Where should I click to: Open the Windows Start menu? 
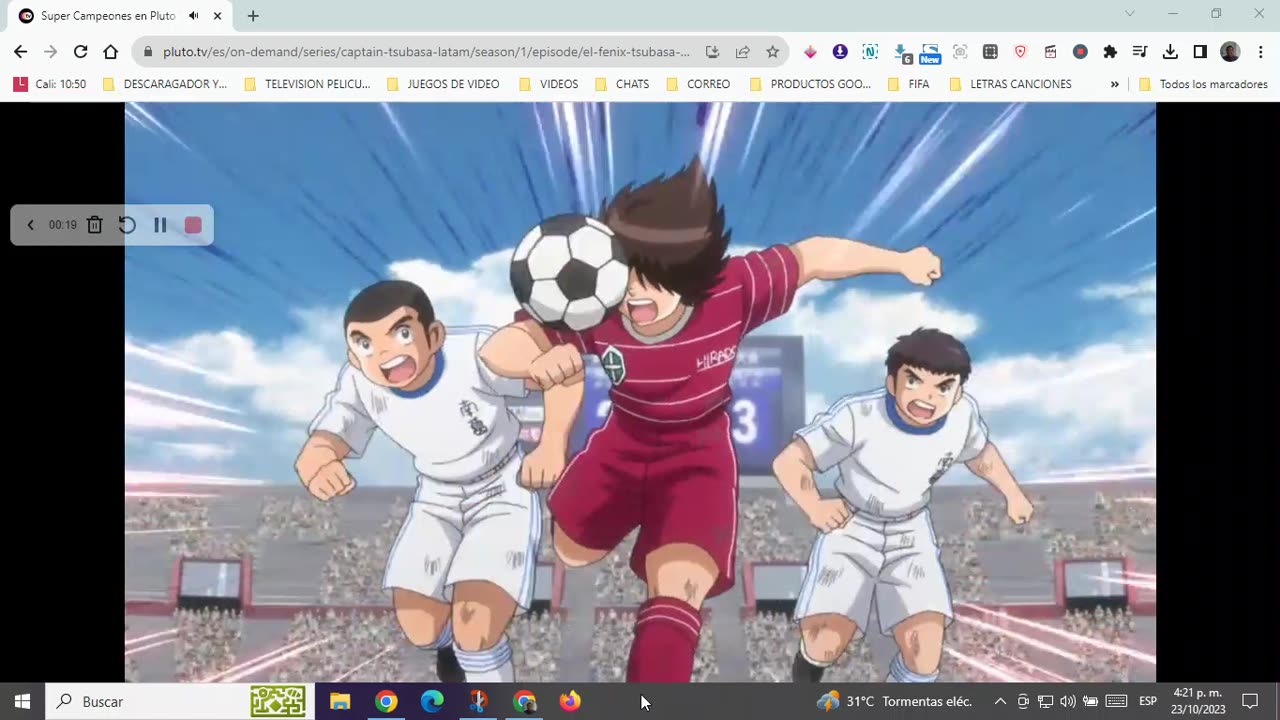[x=23, y=701]
